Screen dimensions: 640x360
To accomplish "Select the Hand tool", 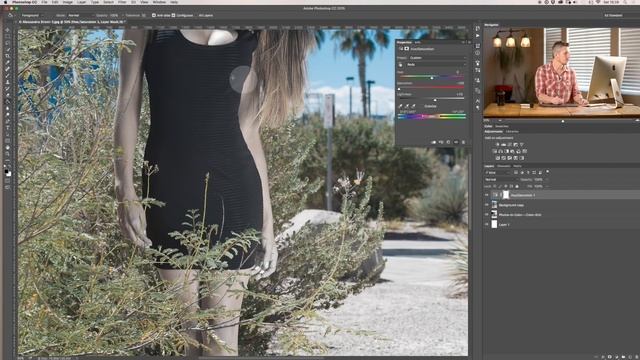I will [x=8, y=148].
